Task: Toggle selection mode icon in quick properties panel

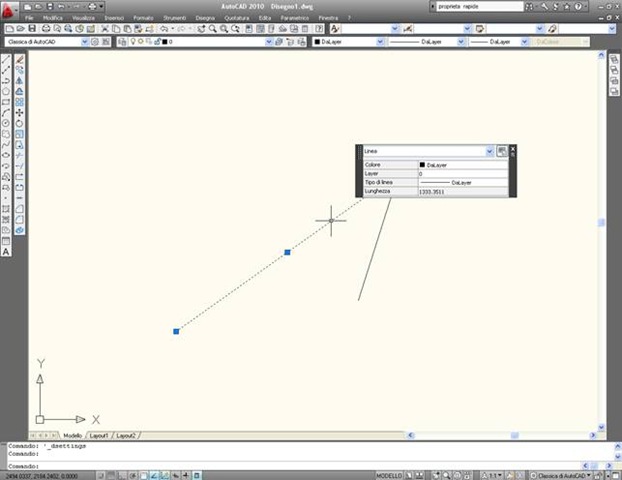Action: coord(502,151)
